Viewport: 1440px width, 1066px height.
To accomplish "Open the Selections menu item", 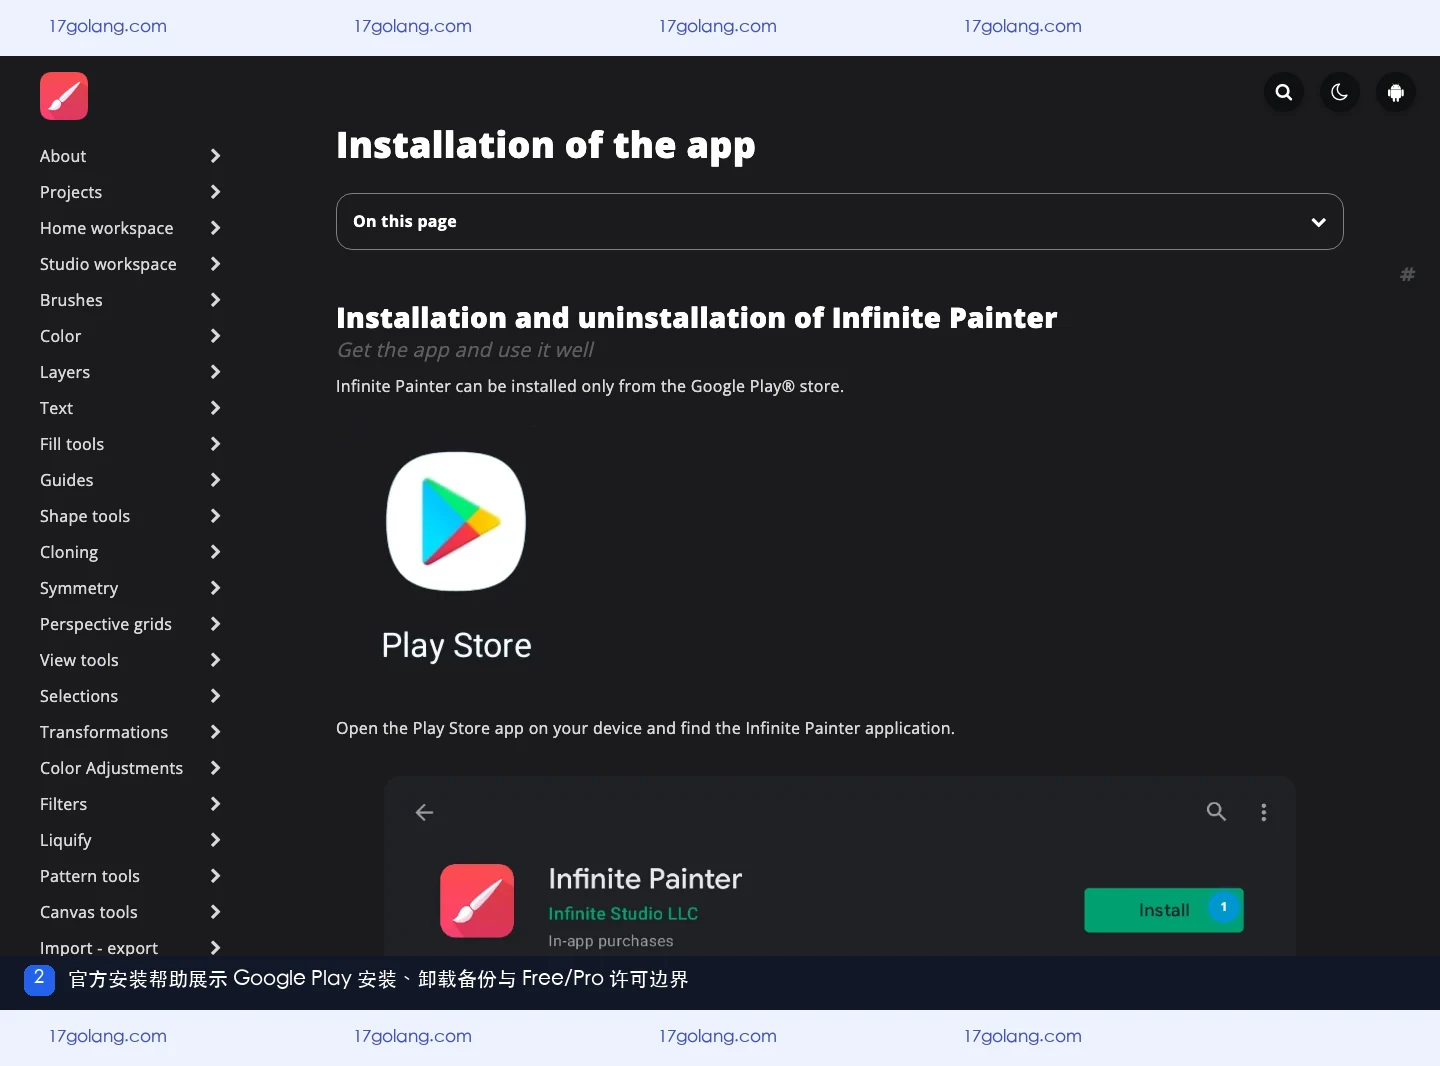I will pos(79,696).
